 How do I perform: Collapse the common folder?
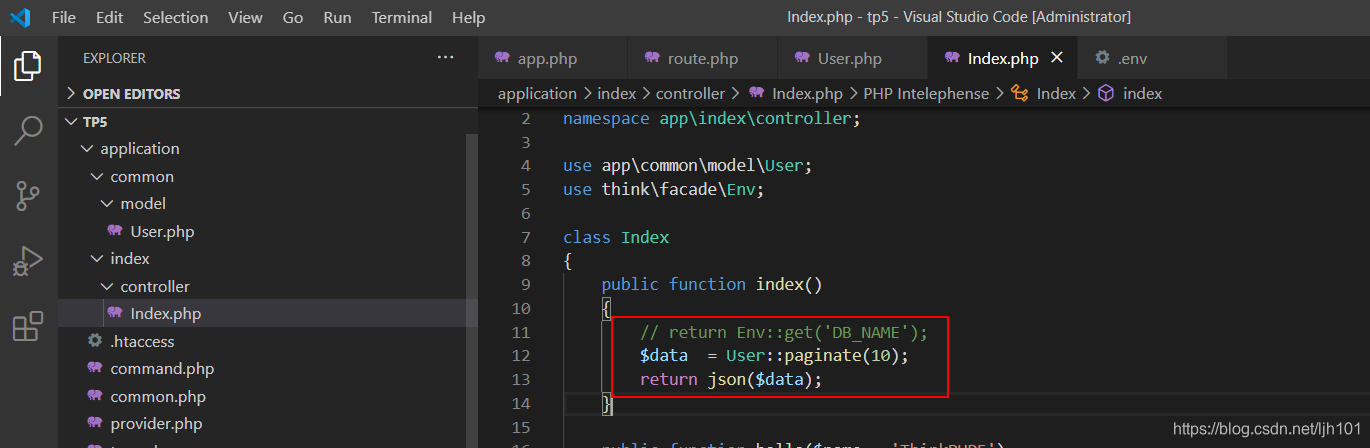[96, 177]
